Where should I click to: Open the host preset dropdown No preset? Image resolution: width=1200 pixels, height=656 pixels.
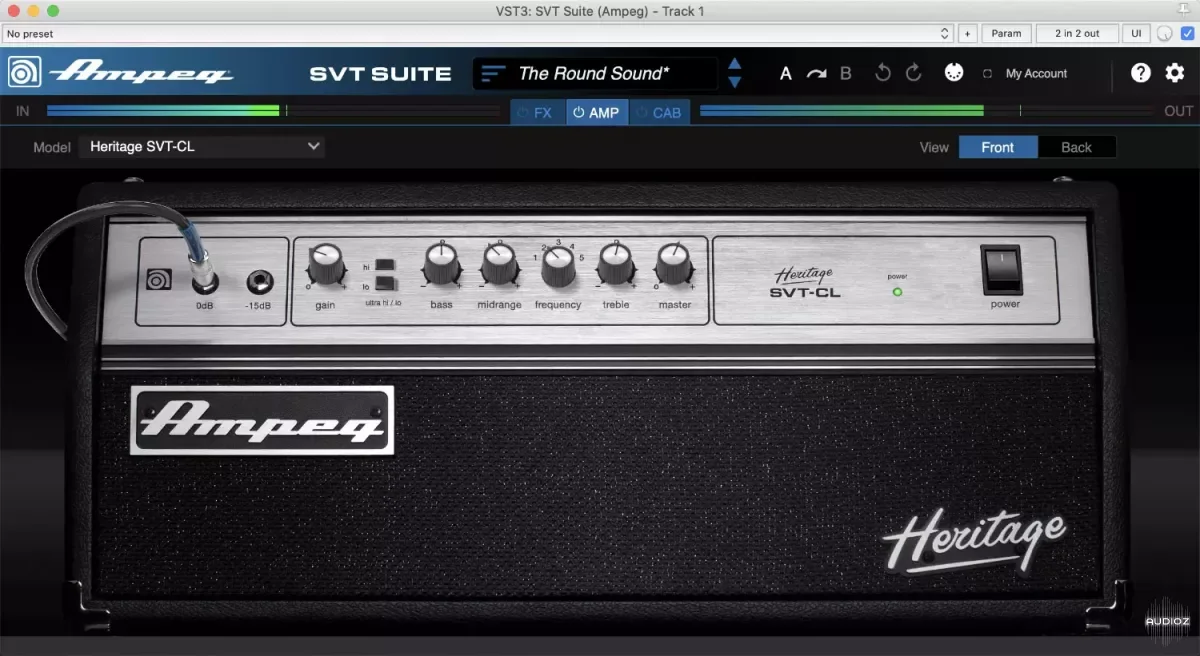click(x=477, y=33)
